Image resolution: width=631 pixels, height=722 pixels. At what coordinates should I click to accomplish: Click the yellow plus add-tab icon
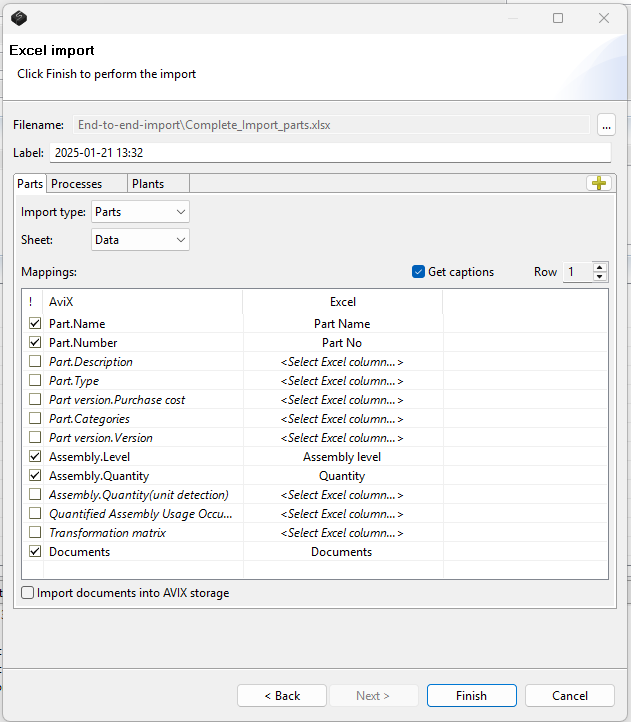pyautogui.click(x=599, y=183)
